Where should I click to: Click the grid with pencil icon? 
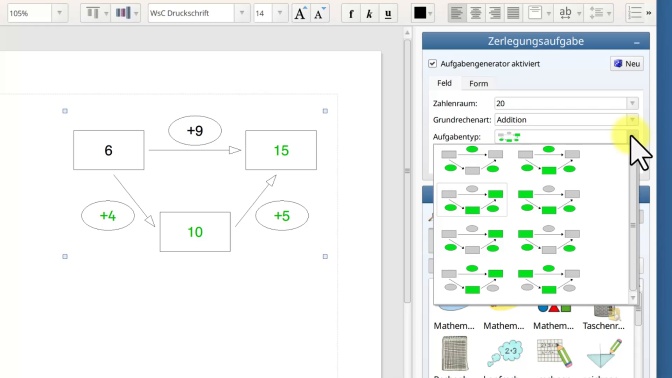pyautogui.click(x=555, y=353)
